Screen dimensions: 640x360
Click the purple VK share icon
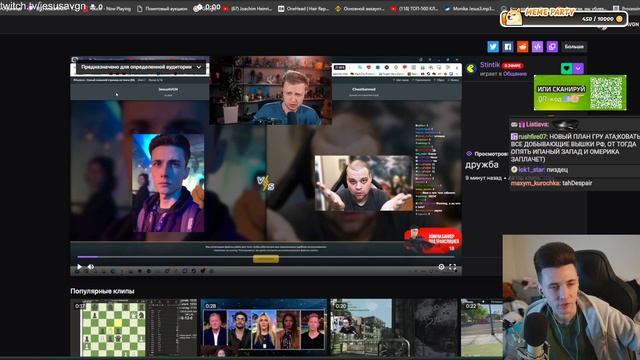click(537, 47)
